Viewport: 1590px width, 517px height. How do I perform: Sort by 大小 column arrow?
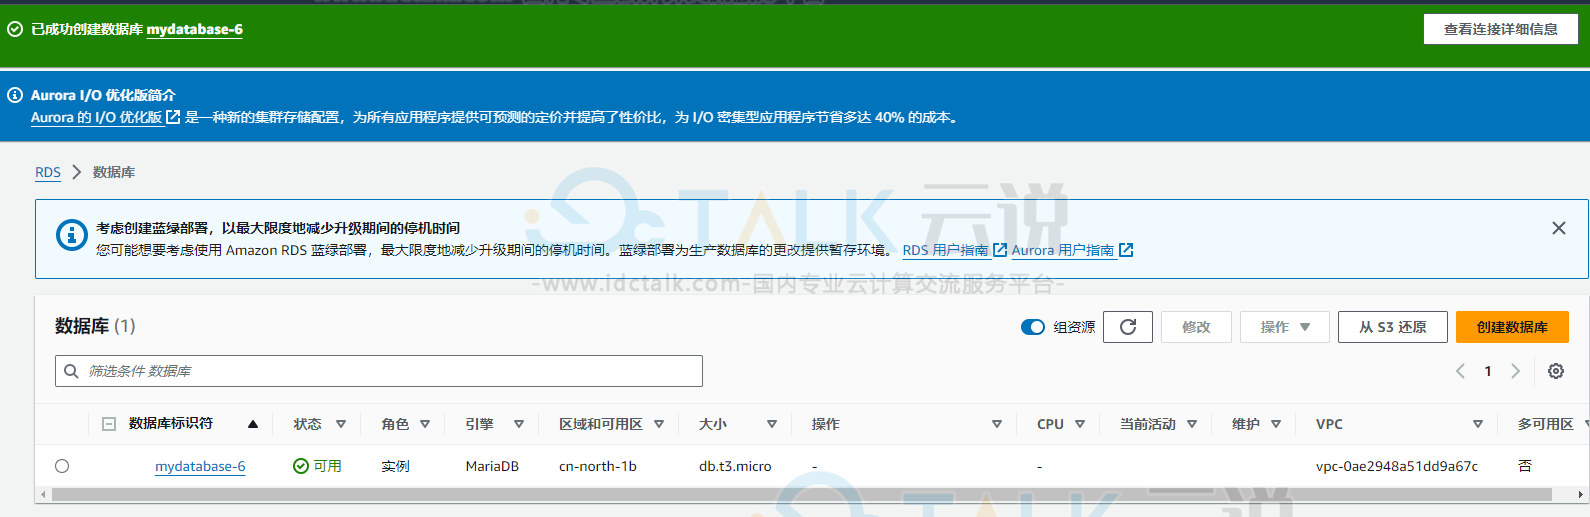click(772, 424)
